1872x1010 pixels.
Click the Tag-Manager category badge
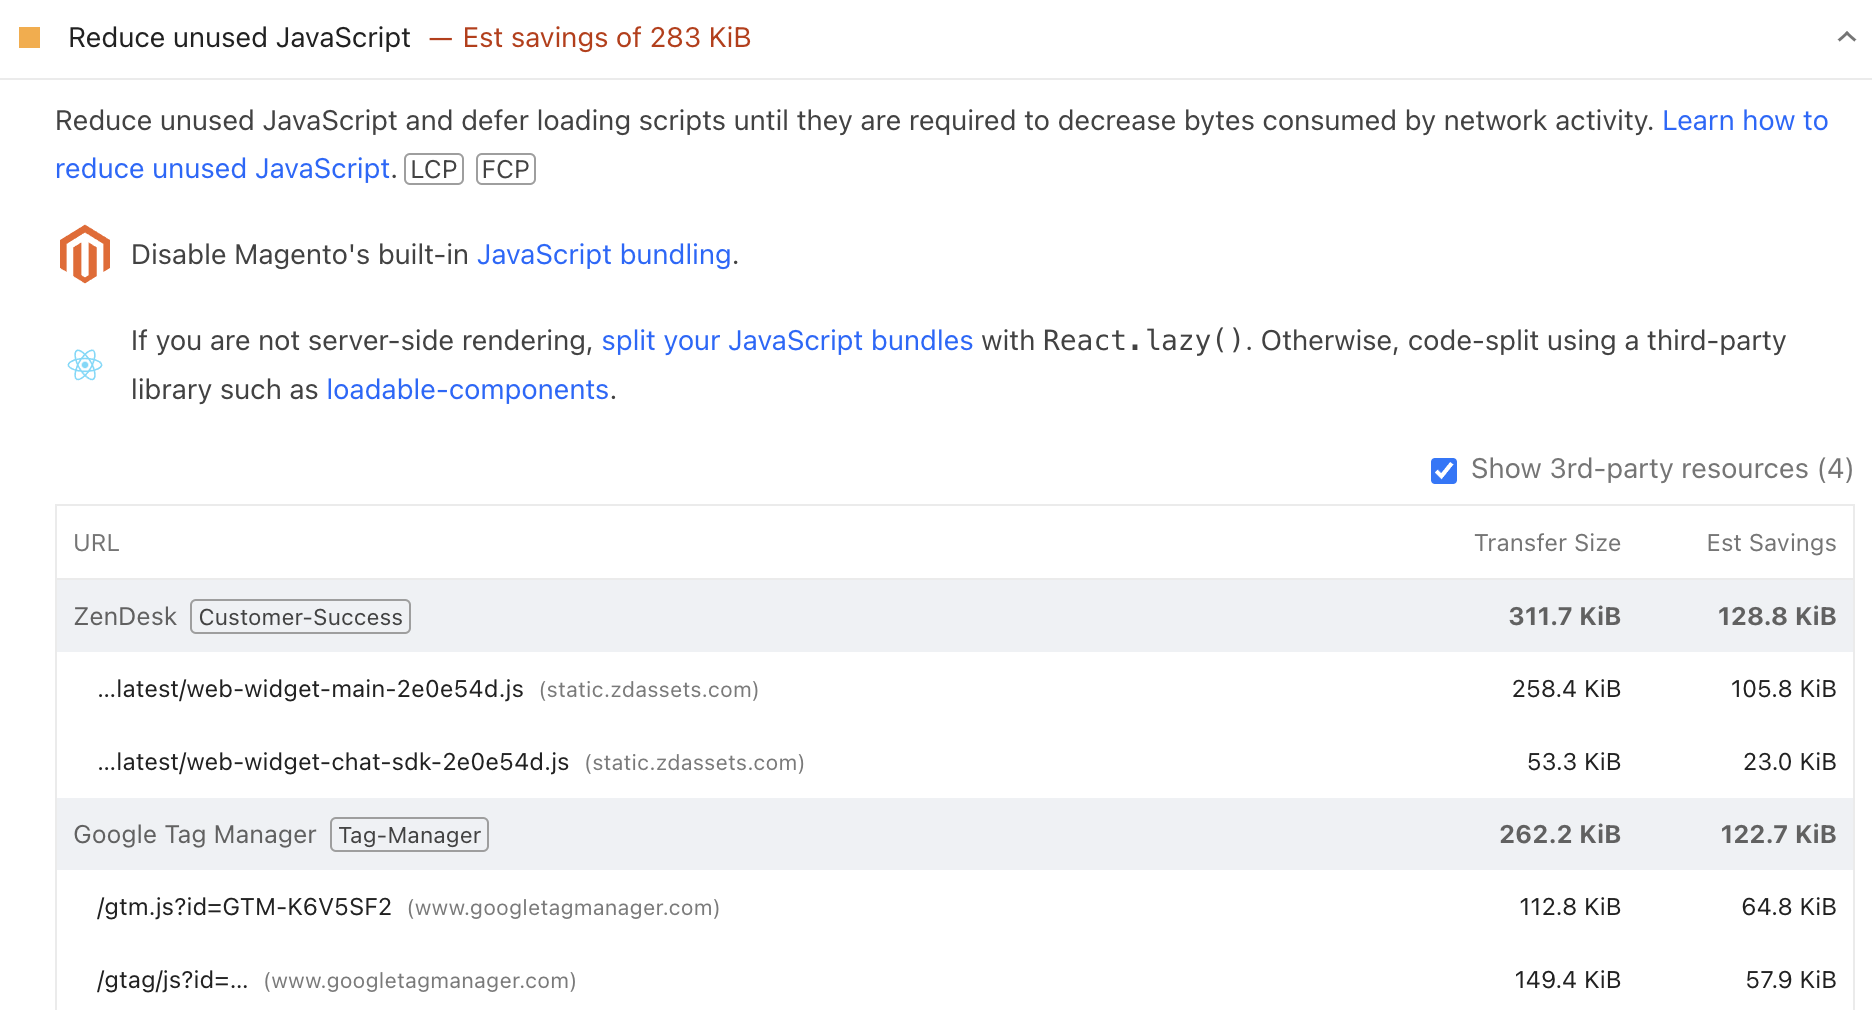tap(408, 834)
